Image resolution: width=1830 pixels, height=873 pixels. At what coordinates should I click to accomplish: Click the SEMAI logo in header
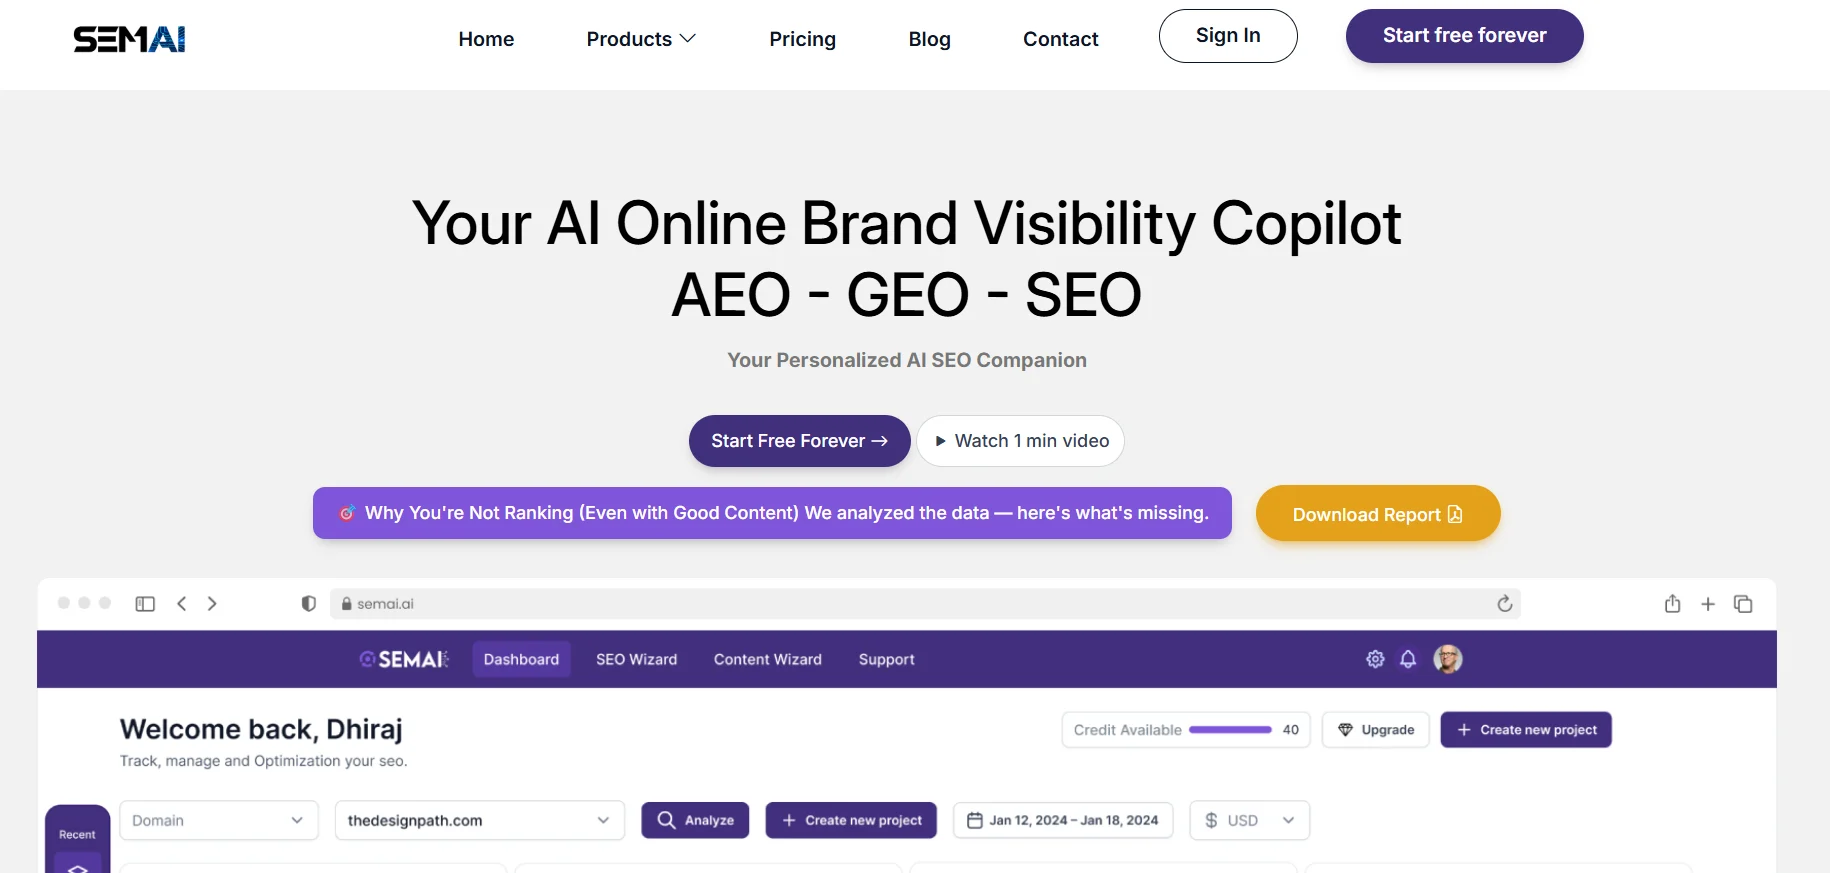click(129, 39)
